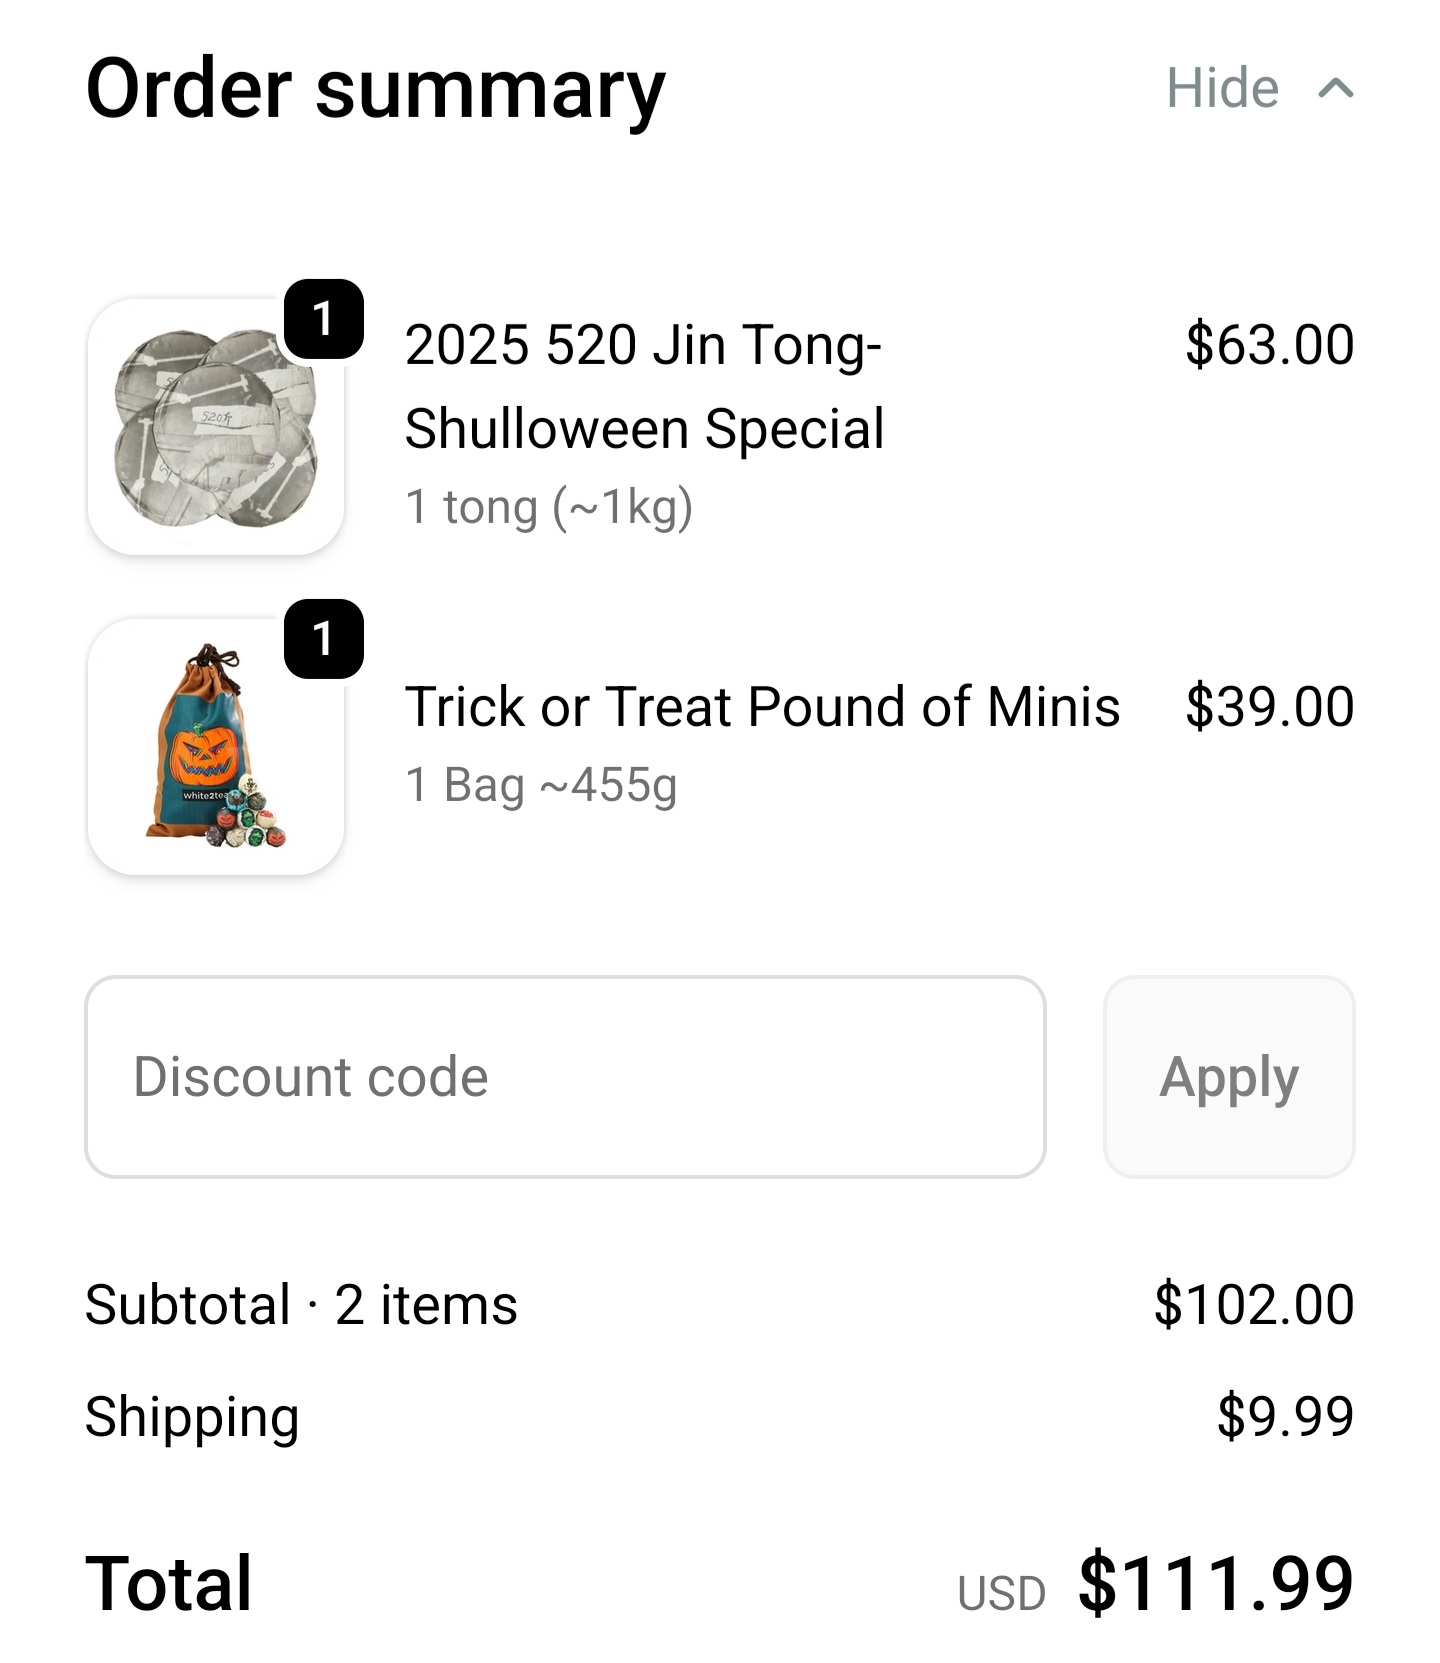1440x1663 pixels.
Task: Click the $63.00 item price
Action: pyautogui.click(x=1269, y=345)
